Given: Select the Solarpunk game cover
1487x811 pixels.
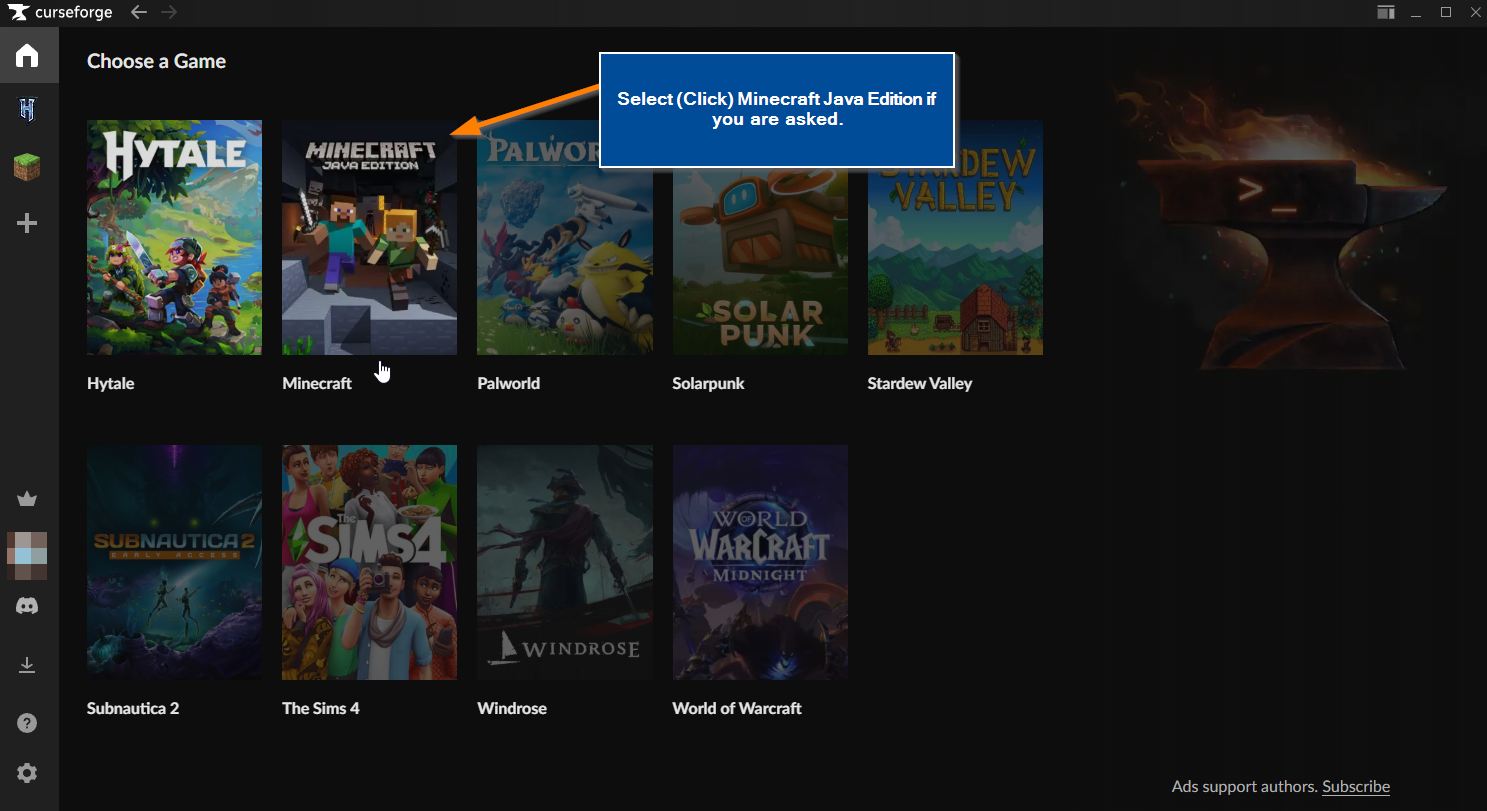Looking at the screenshot, I should [x=760, y=237].
